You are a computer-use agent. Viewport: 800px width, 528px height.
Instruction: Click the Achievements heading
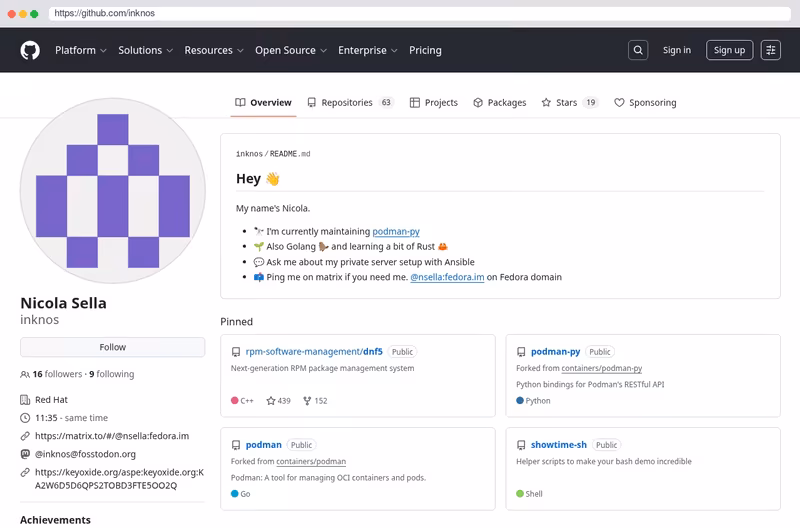[x=55, y=520]
